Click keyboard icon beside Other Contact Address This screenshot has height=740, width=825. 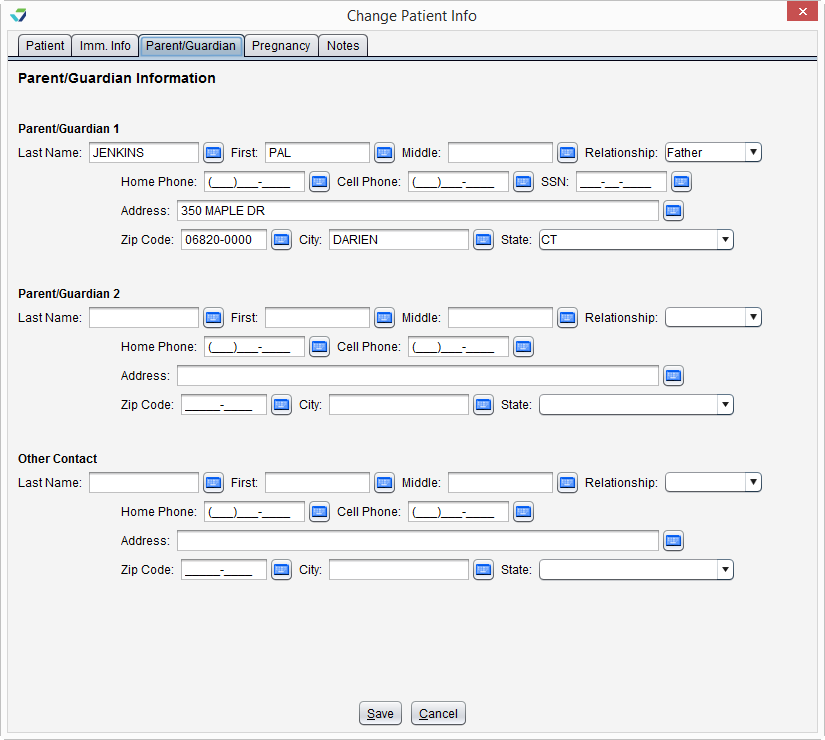coord(673,541)
